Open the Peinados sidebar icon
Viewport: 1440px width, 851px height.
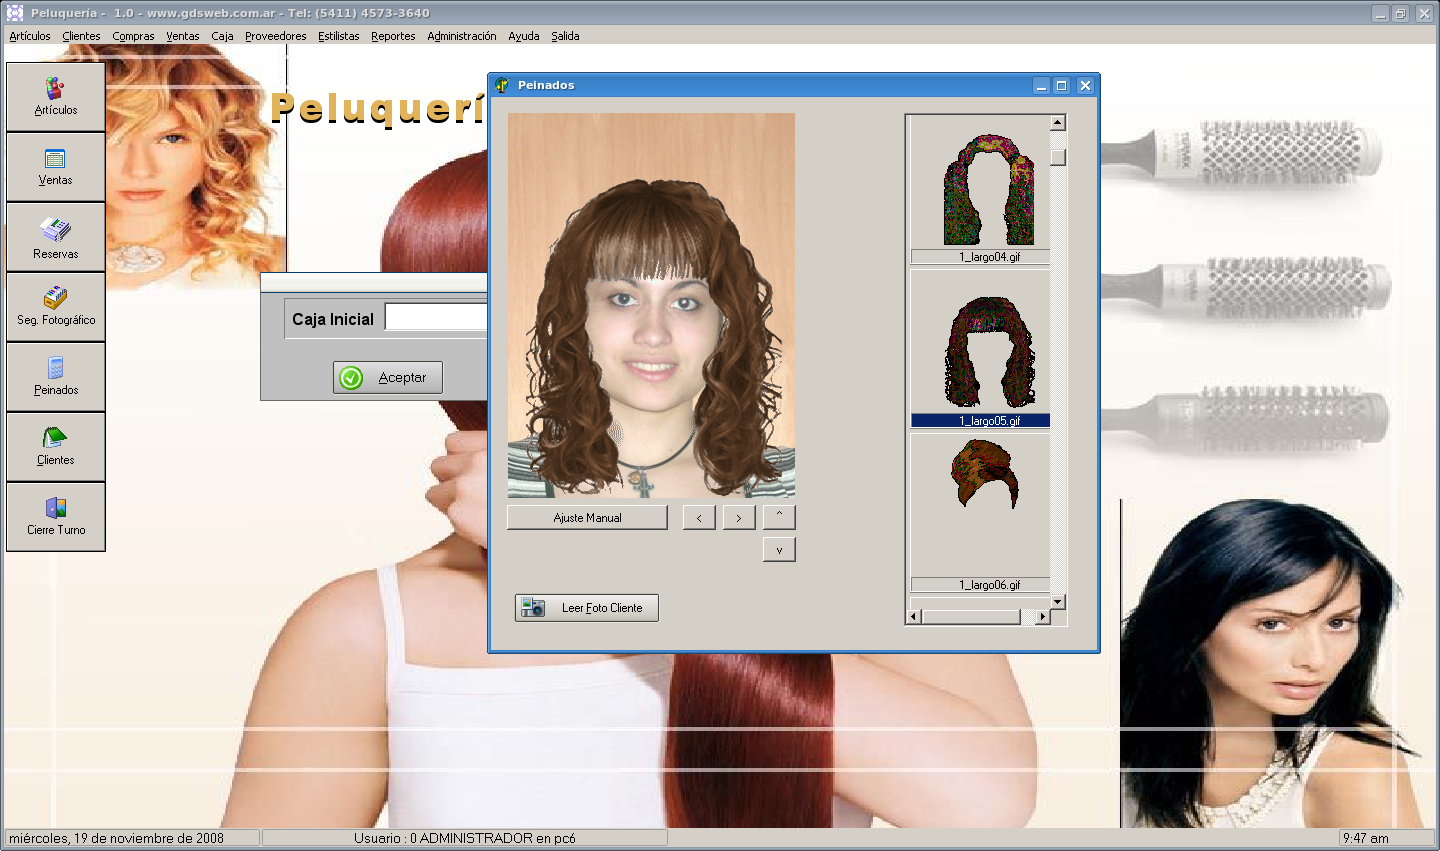[55, 377]
